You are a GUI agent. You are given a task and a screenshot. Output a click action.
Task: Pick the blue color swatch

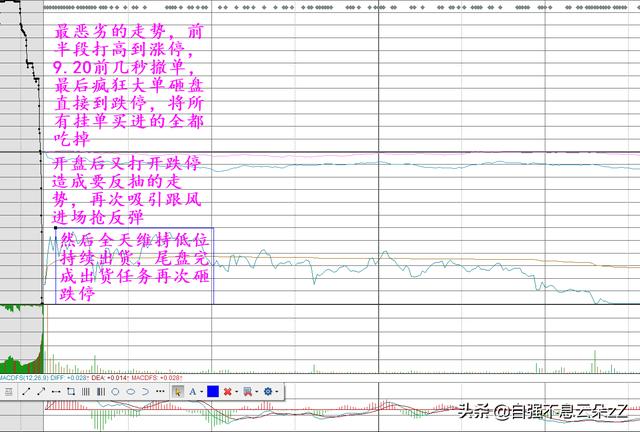tap(213, 391)
